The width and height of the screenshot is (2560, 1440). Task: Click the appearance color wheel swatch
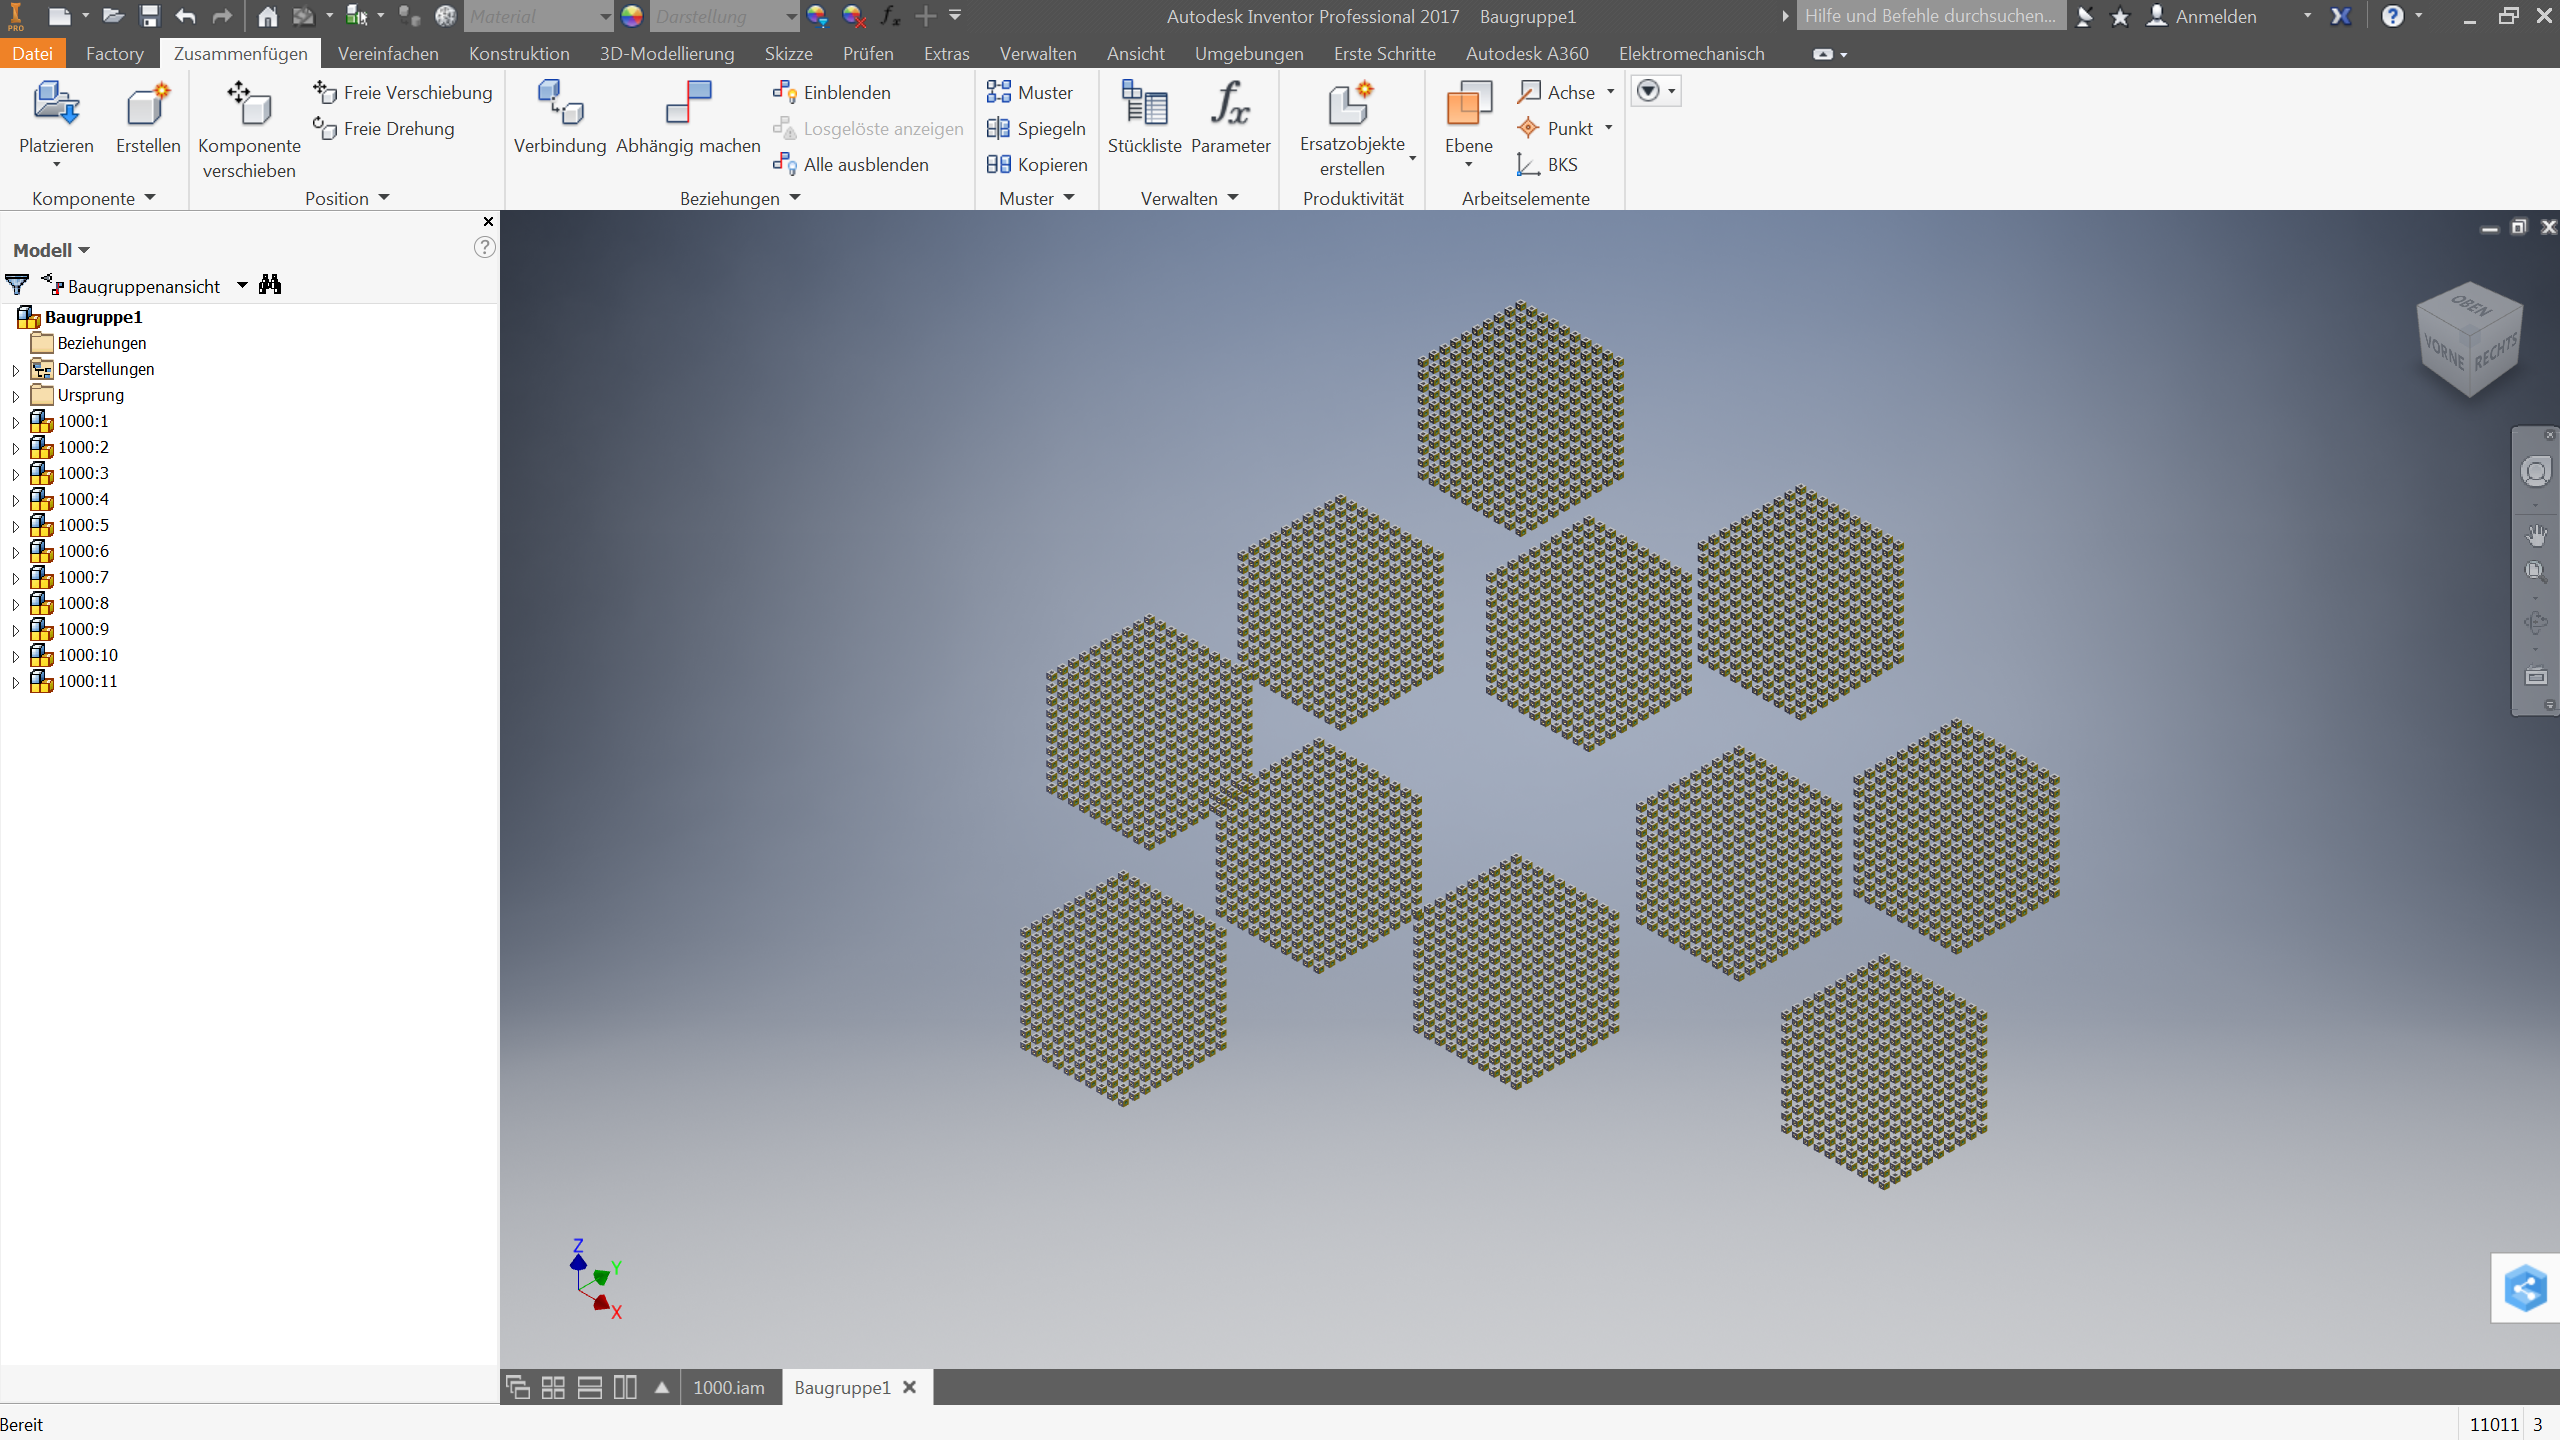[631, 16]
